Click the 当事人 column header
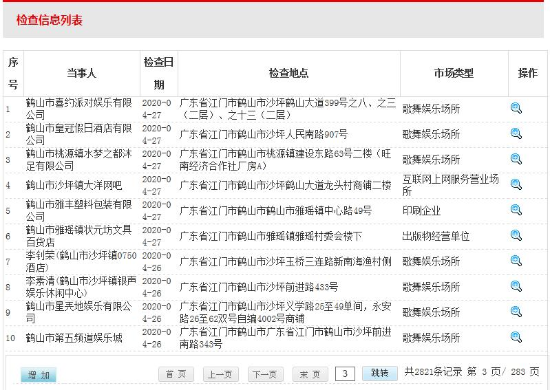This screenshot has height=390, width=550. point(81,73)
